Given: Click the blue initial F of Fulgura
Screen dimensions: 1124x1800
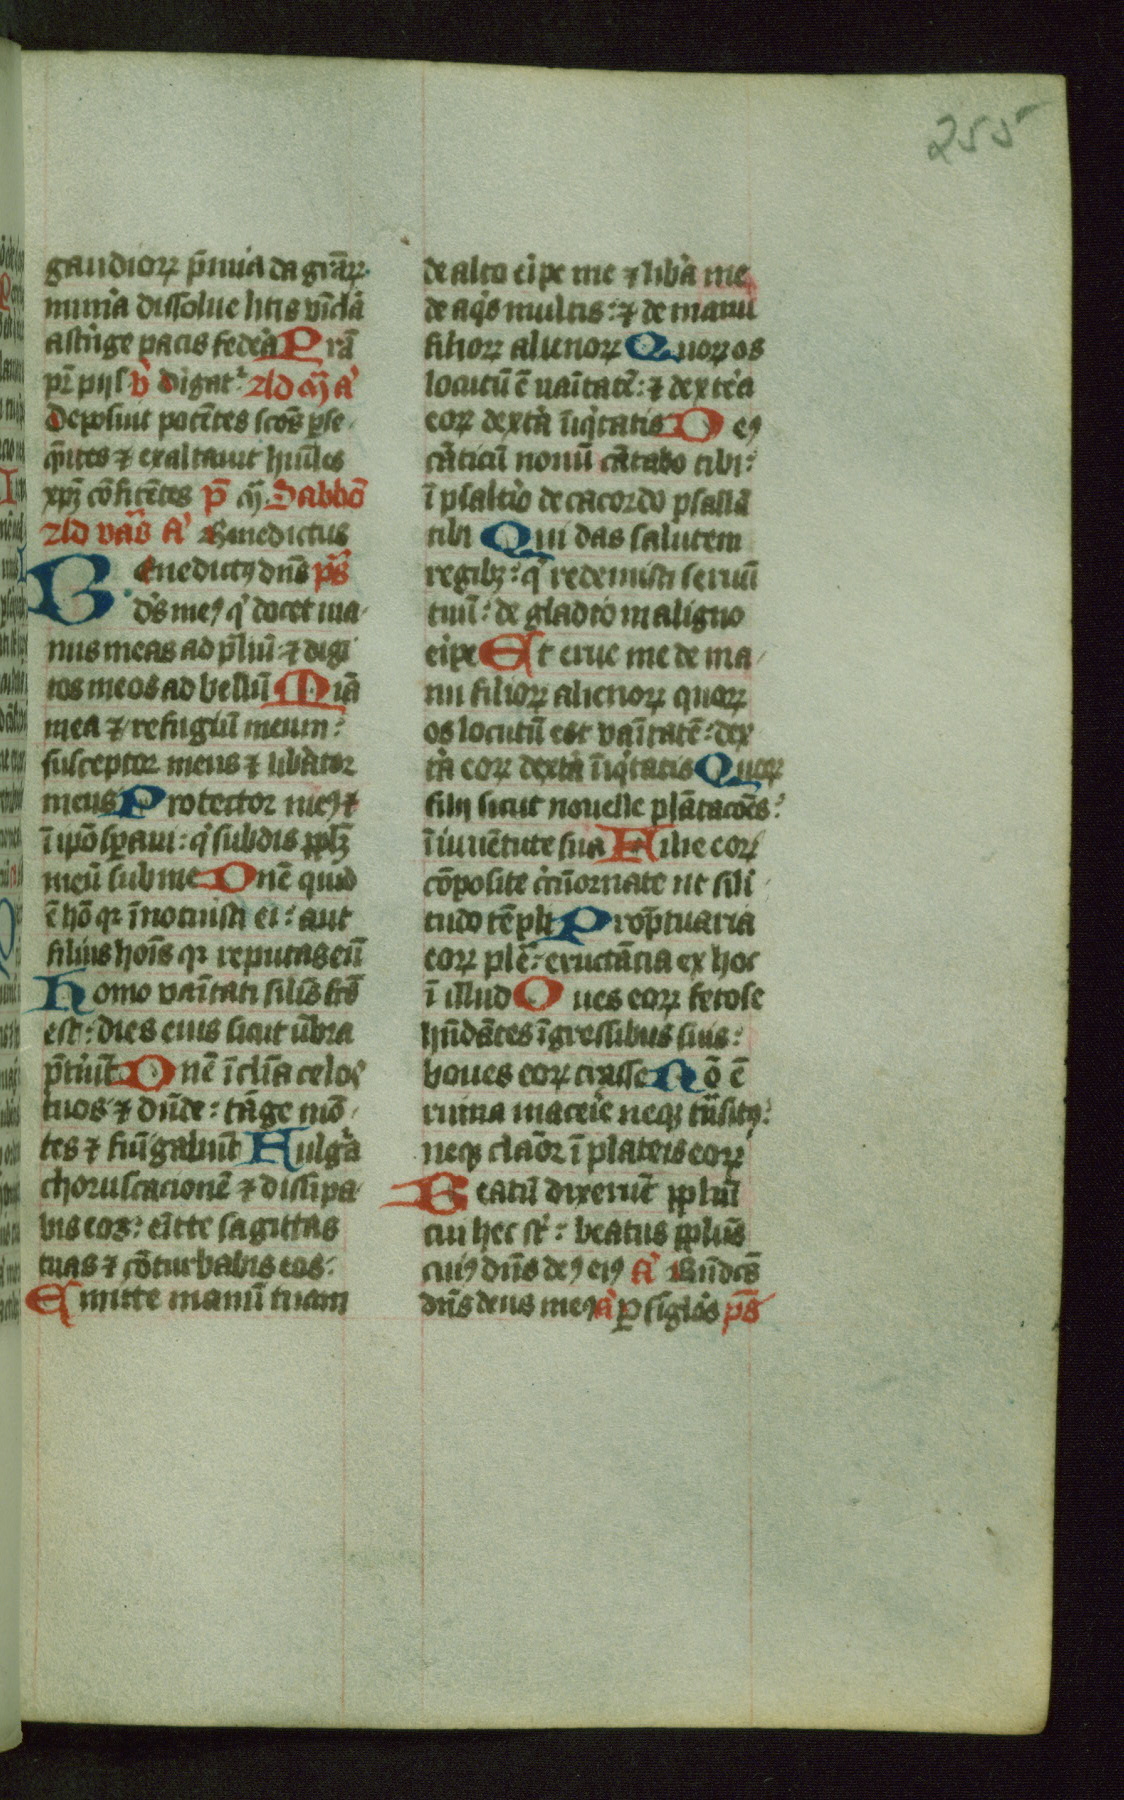Looking at the screenshot, I should pyautogui.click(x=272, y=1149).
